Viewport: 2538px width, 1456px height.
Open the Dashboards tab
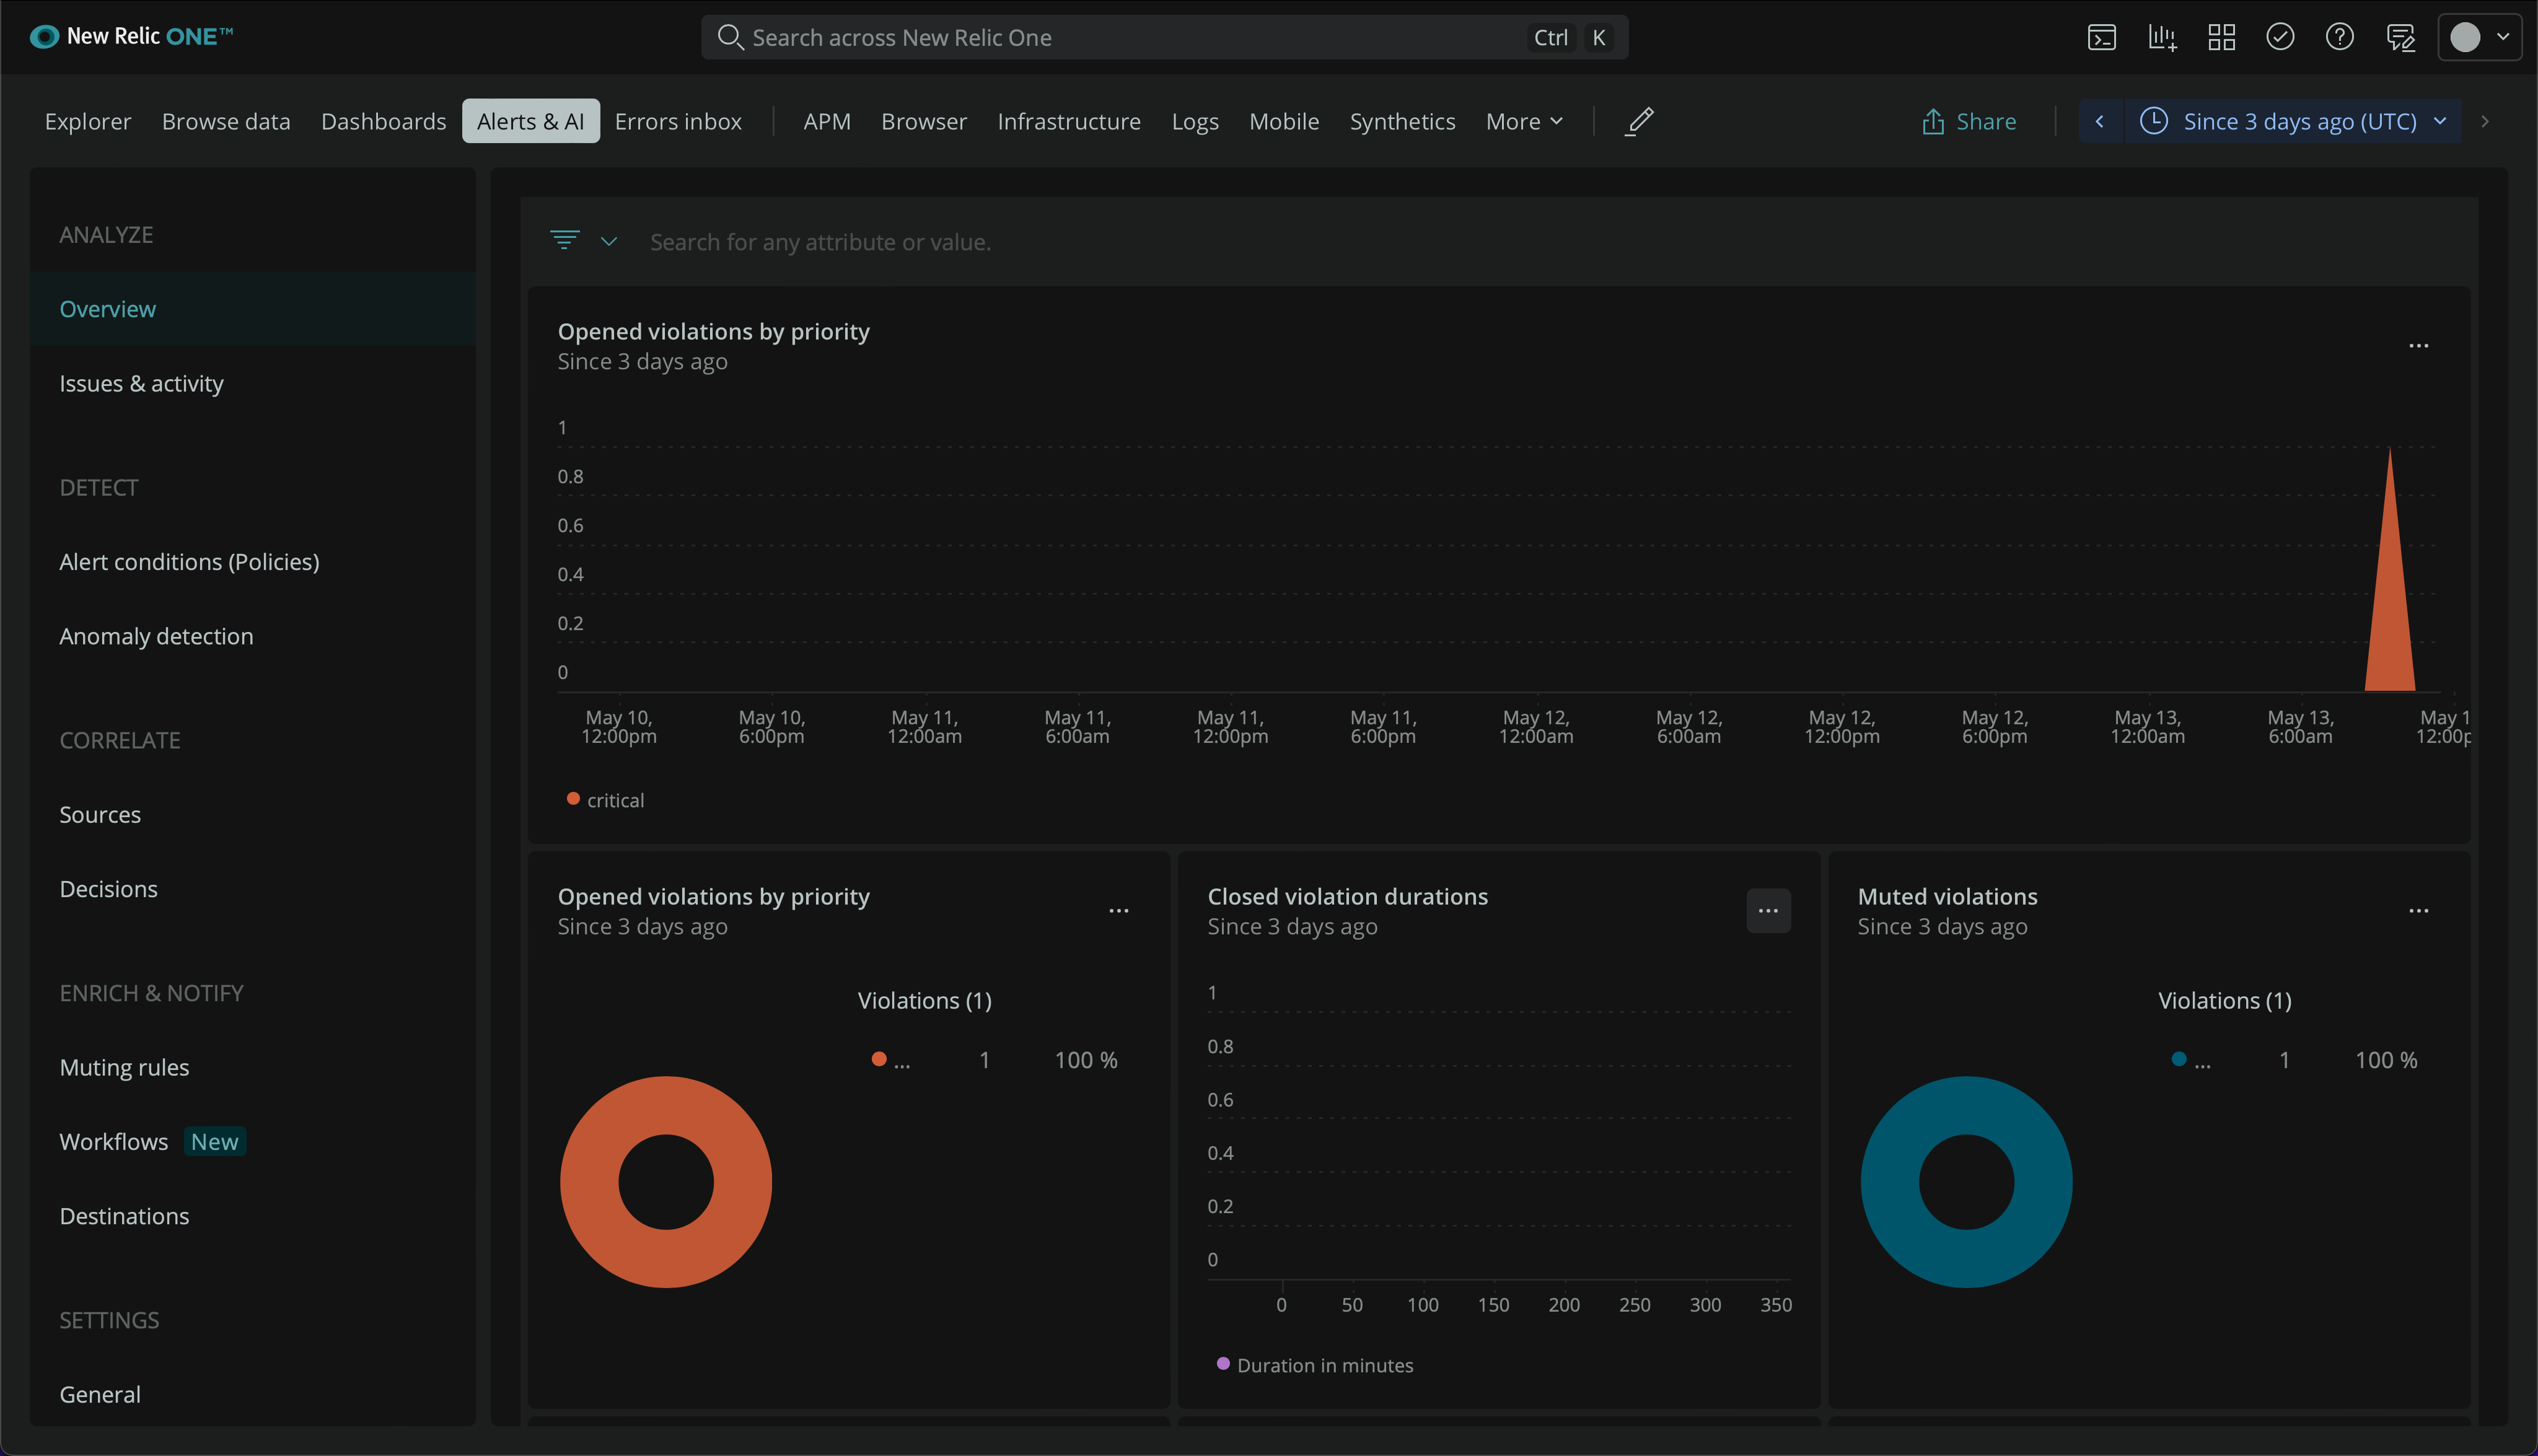pyautogui.click(x=383, y=121)
